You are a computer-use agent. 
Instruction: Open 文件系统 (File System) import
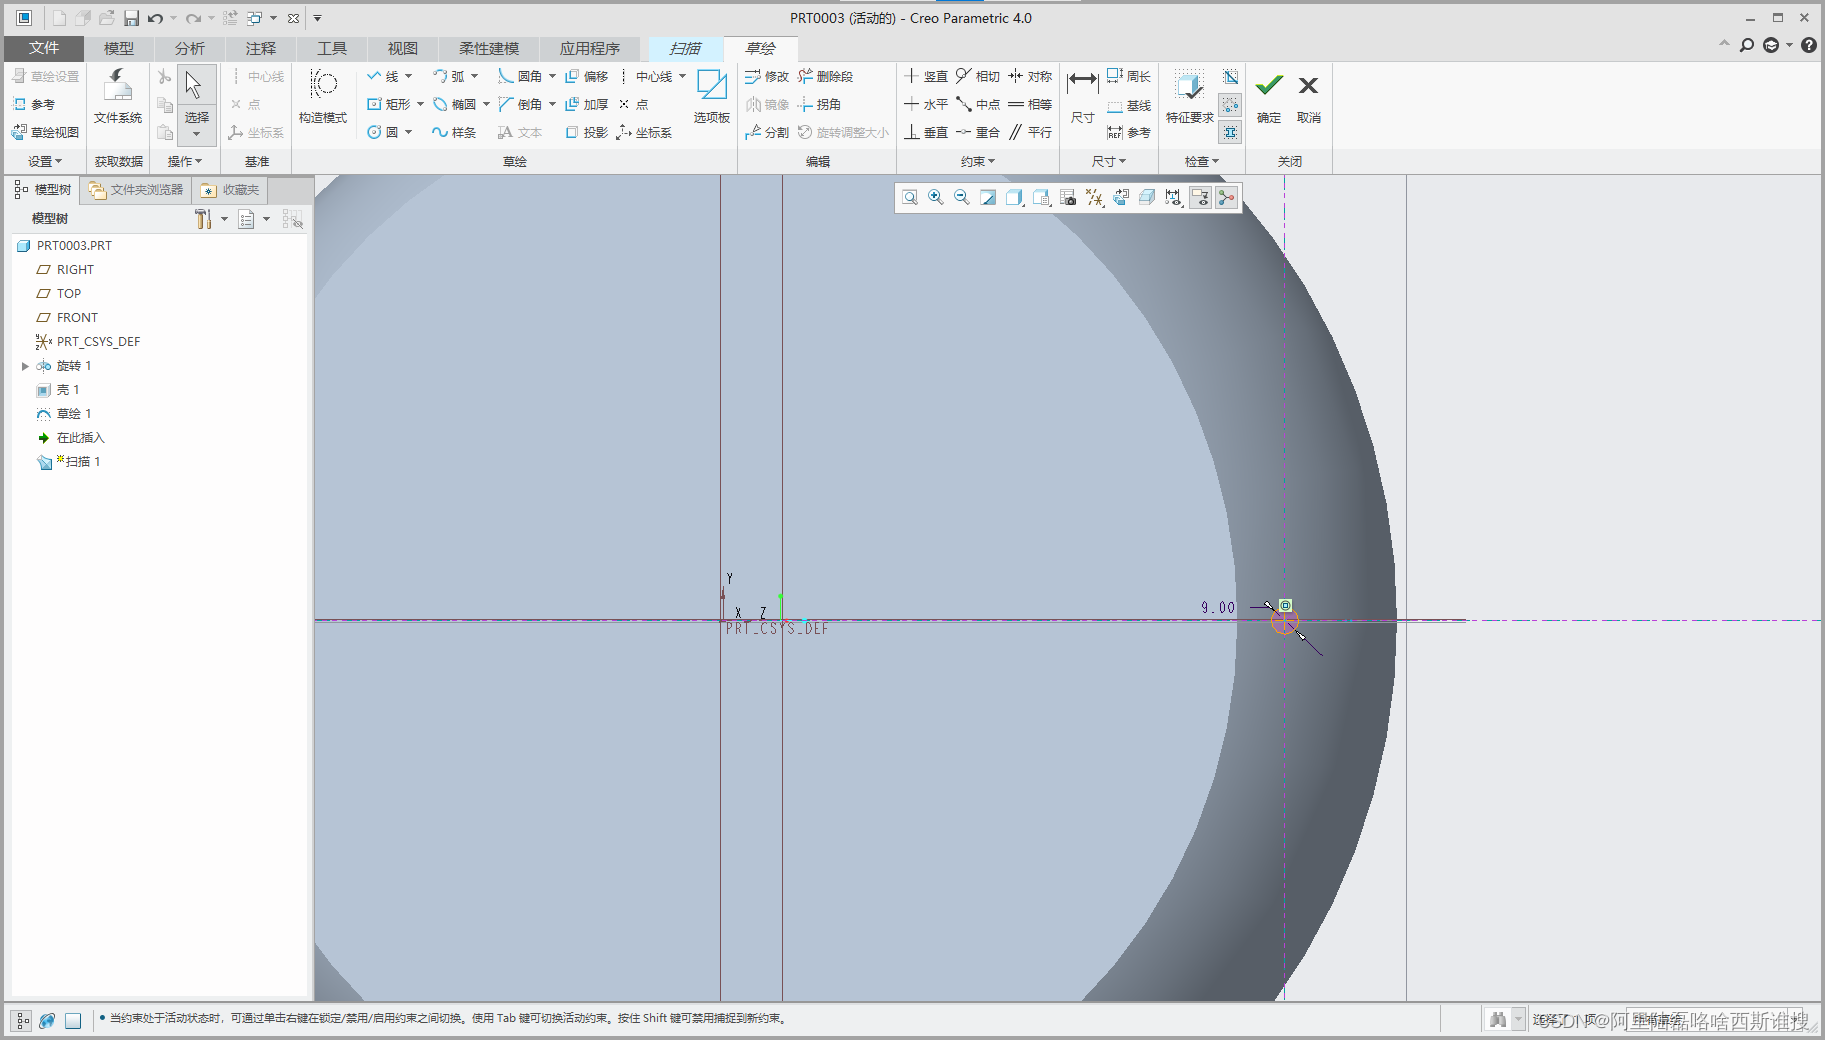click(118, 96)
